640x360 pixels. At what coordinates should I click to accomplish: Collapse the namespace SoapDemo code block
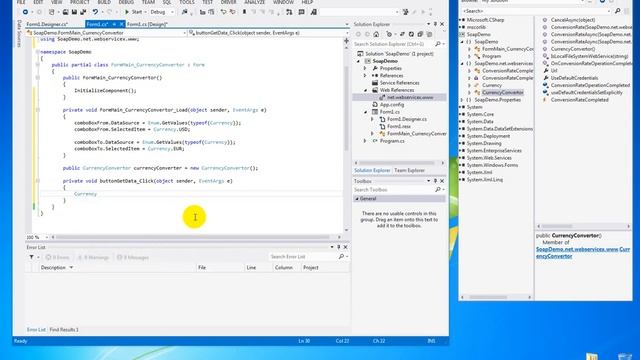(38, 52)
